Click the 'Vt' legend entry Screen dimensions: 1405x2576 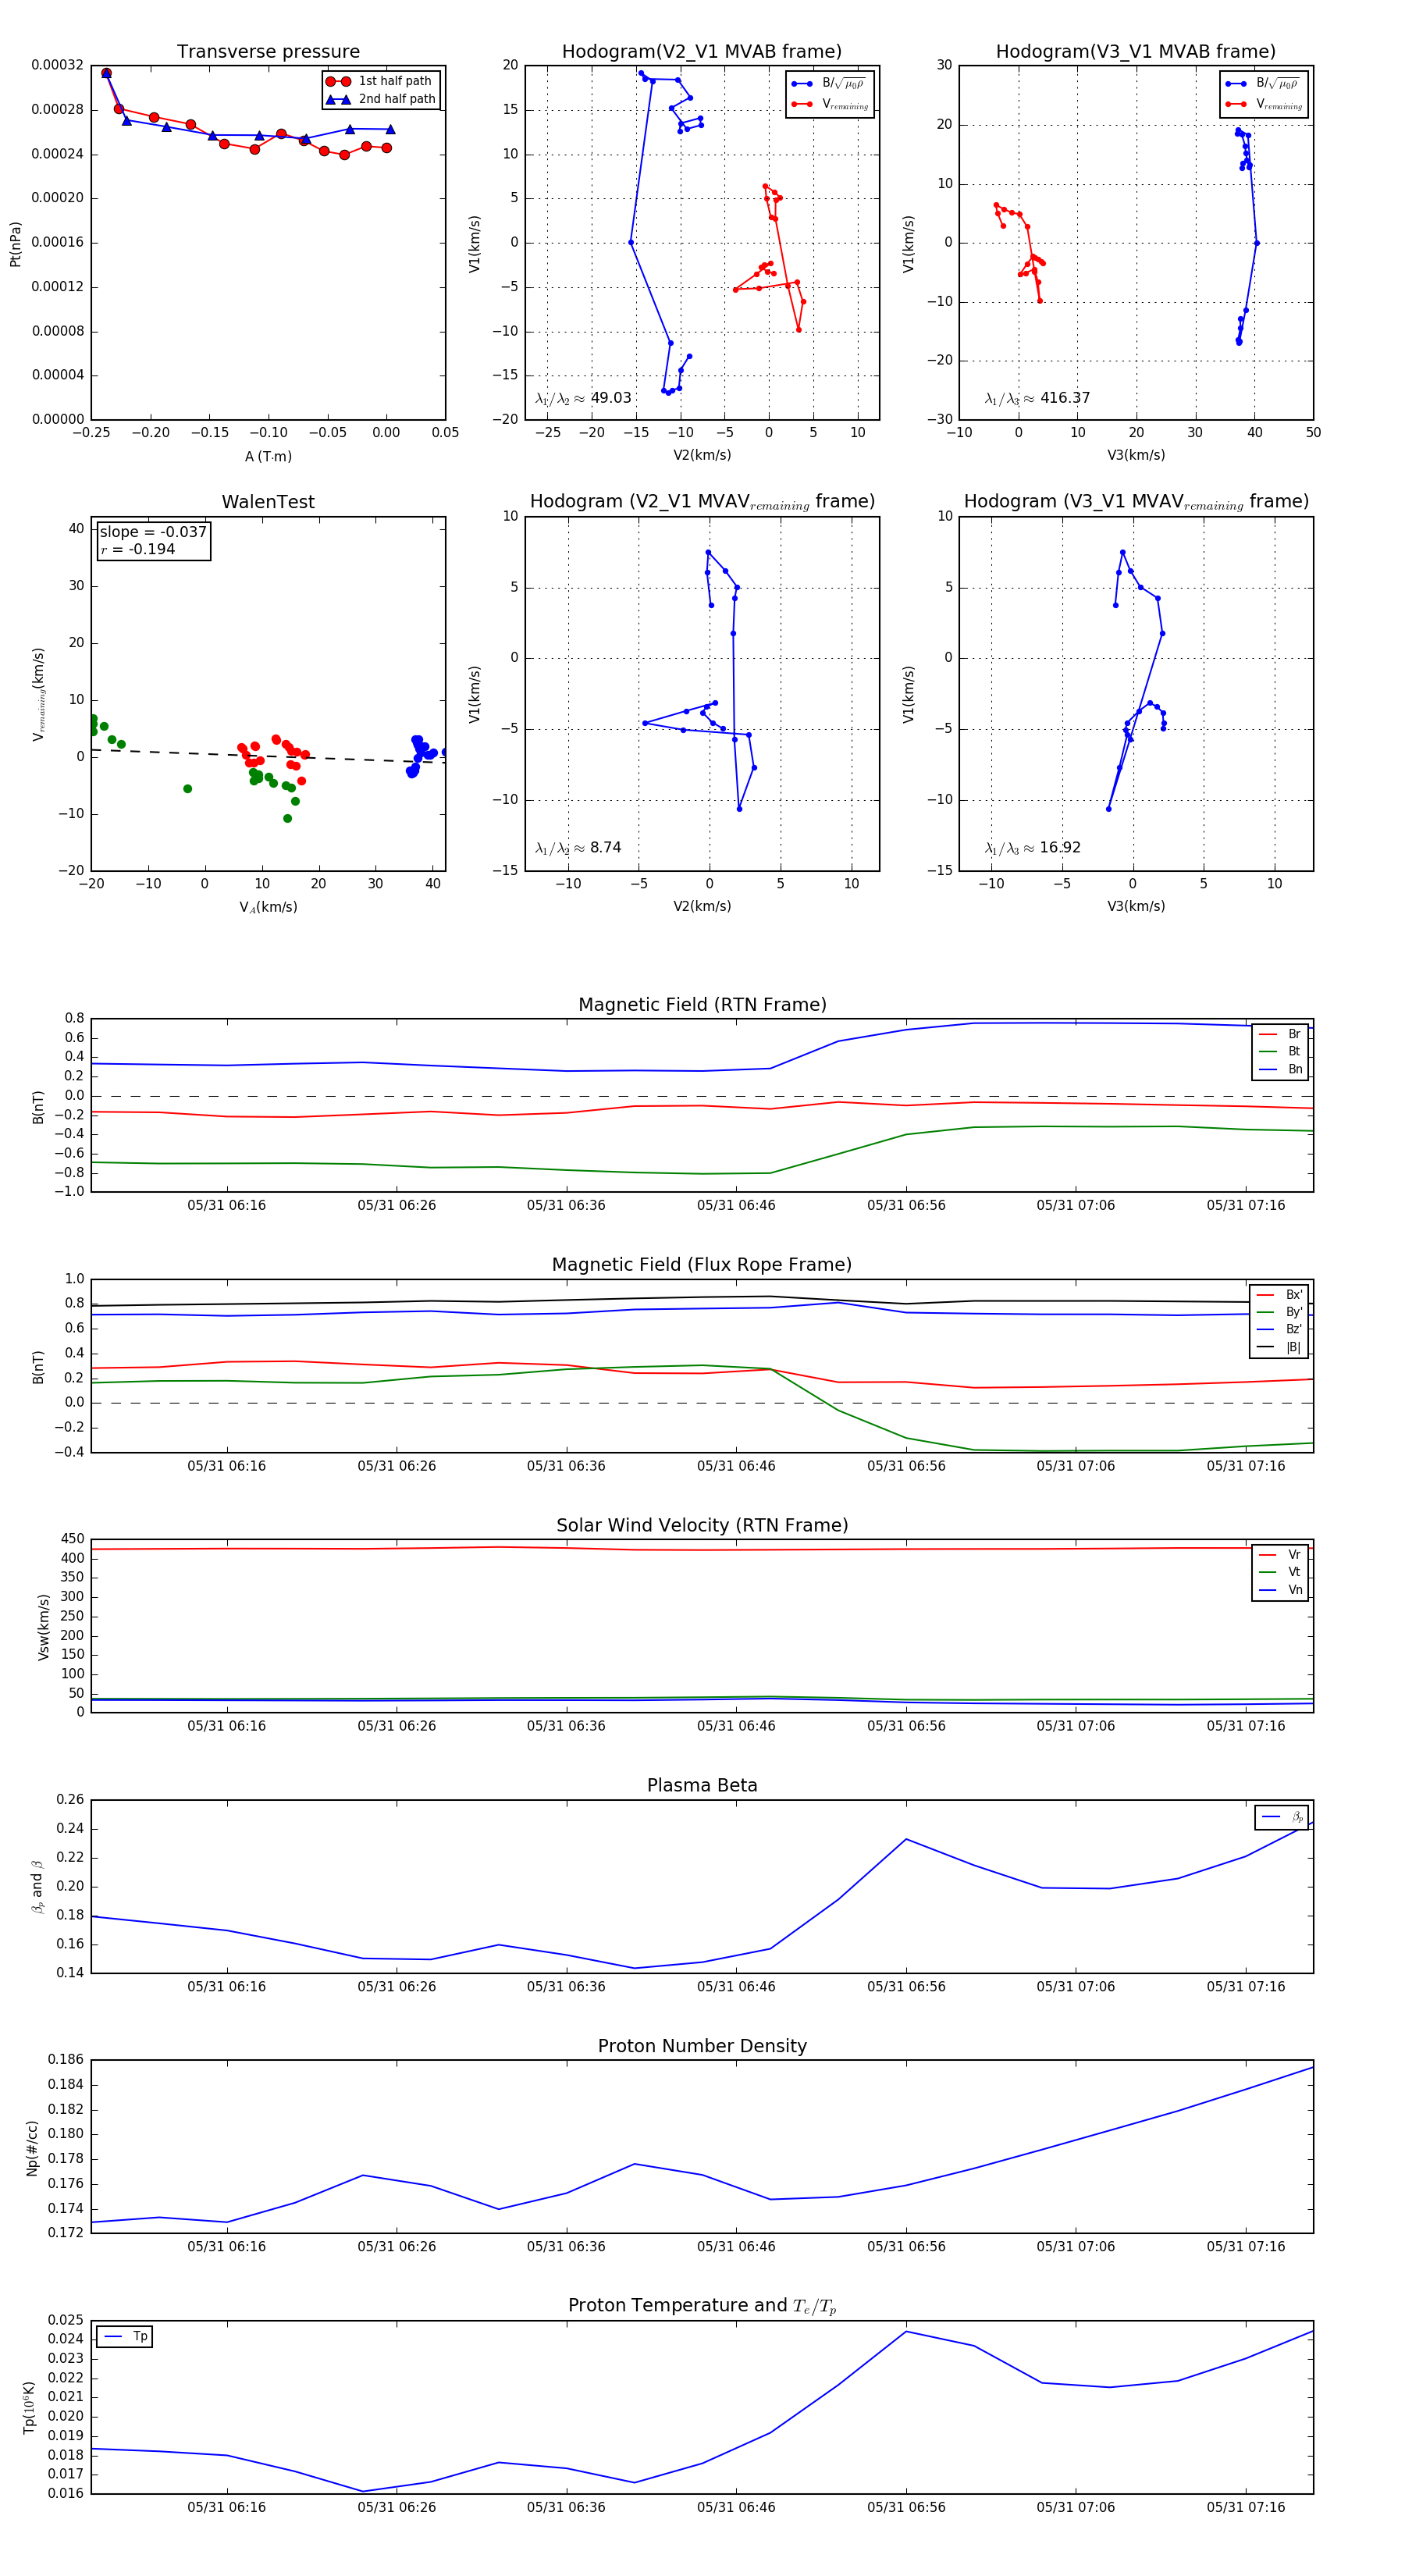click(x=1280, y=1572)
